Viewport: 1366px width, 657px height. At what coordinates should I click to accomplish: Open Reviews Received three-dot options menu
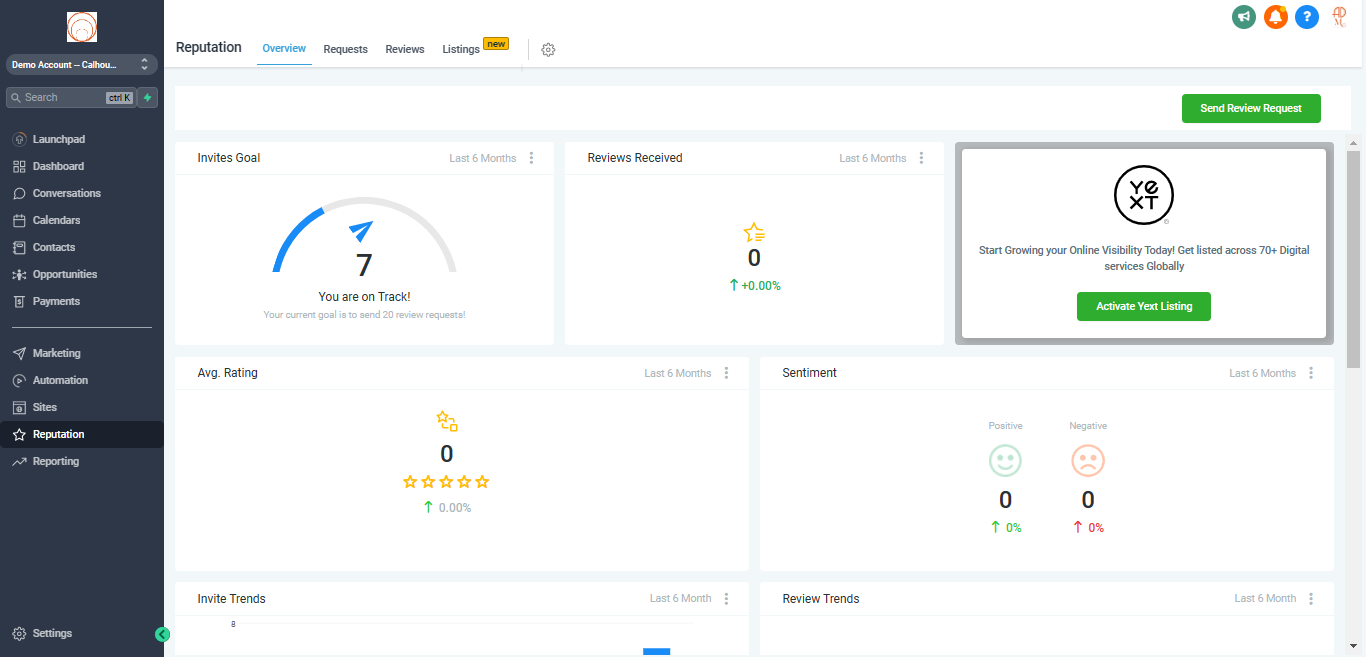point(921,158)
